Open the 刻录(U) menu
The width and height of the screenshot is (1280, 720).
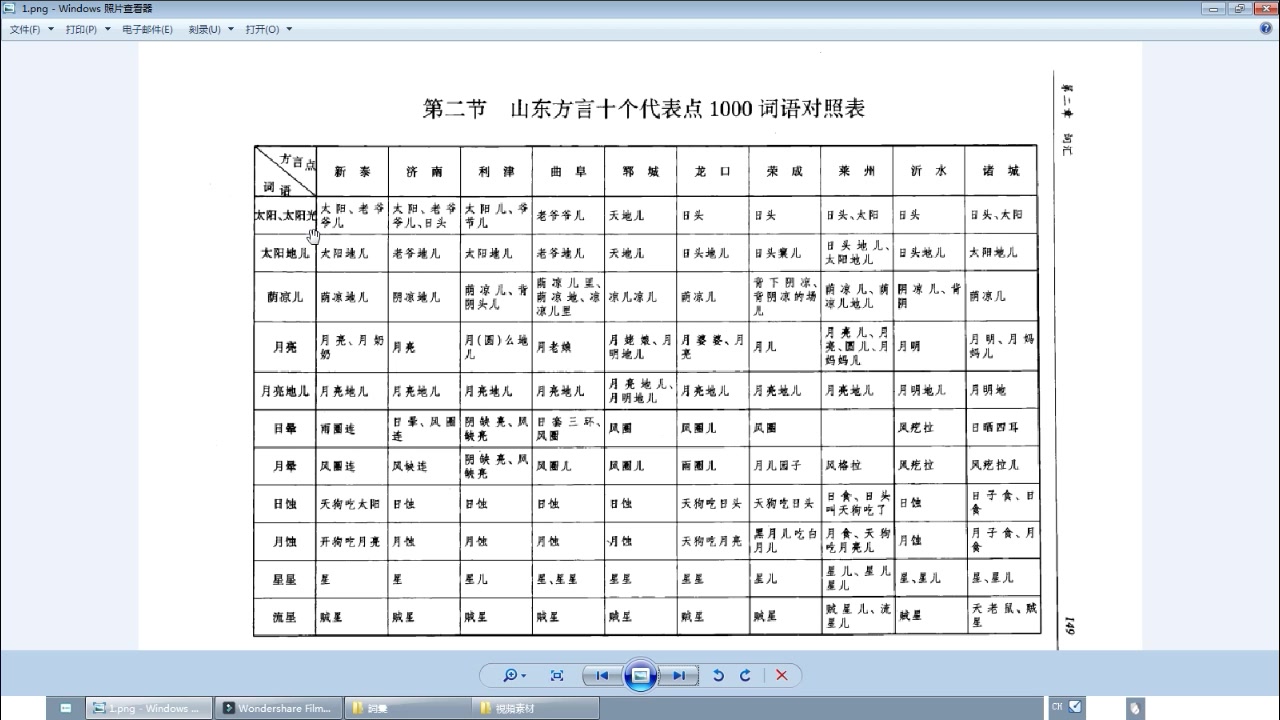210,29
